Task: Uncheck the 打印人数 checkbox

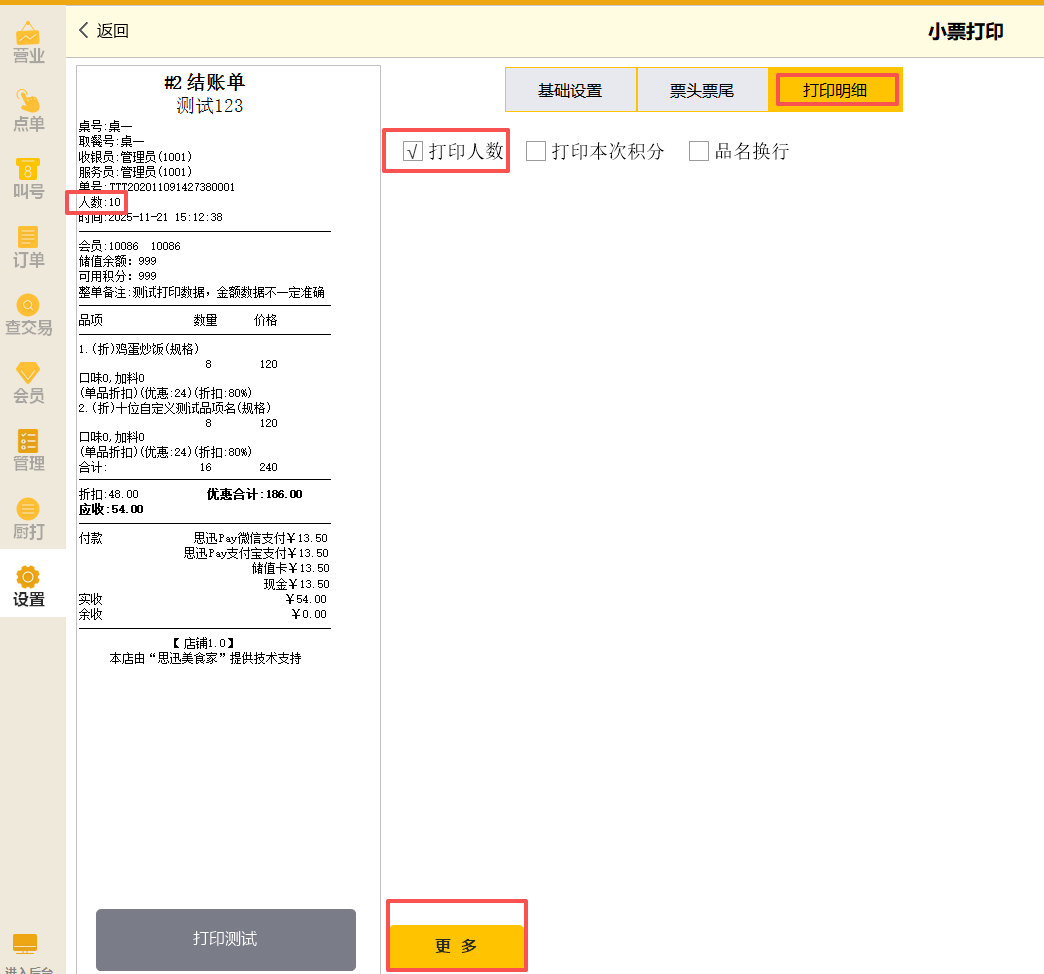Action: (412, 151)
